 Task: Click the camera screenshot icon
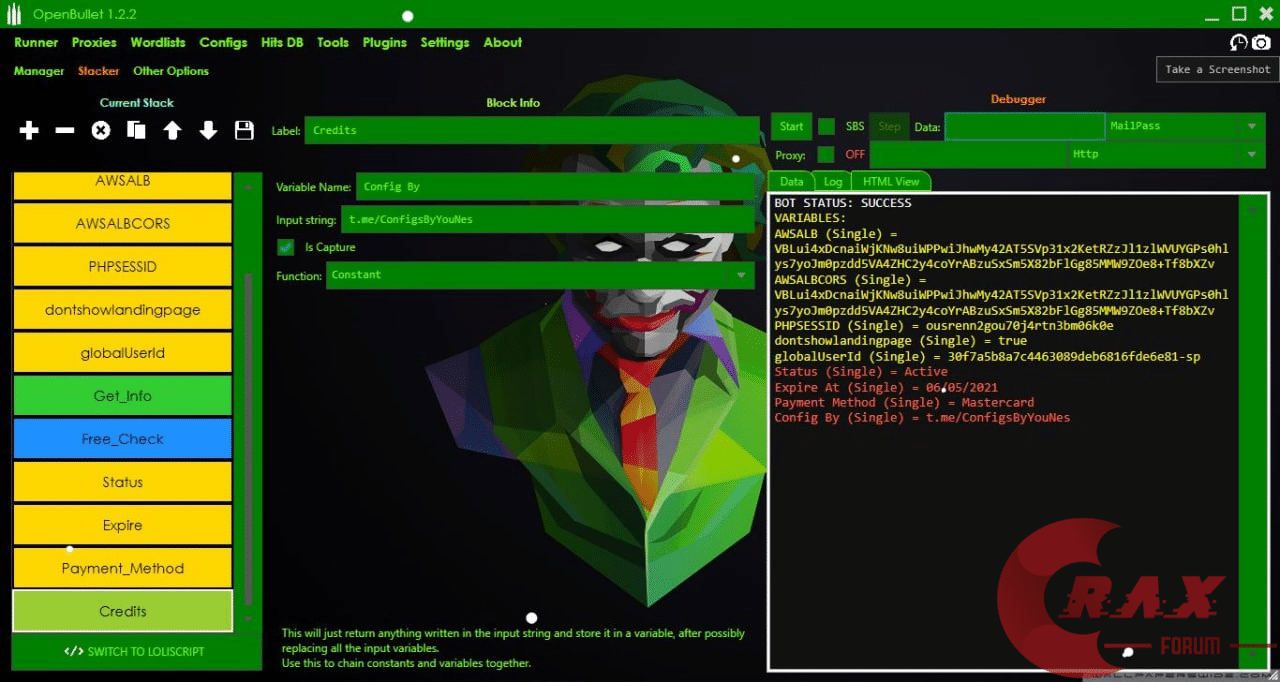pyautogui.click(x=1261, y=42)
